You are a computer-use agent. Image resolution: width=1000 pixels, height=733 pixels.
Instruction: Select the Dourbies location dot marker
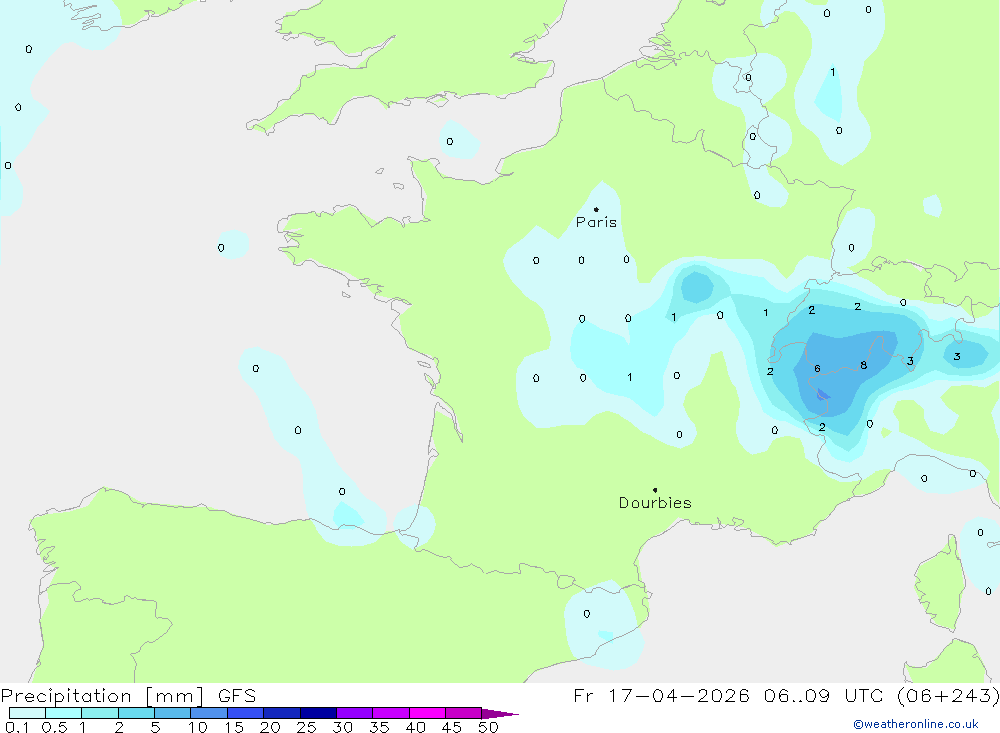[655, 490]
